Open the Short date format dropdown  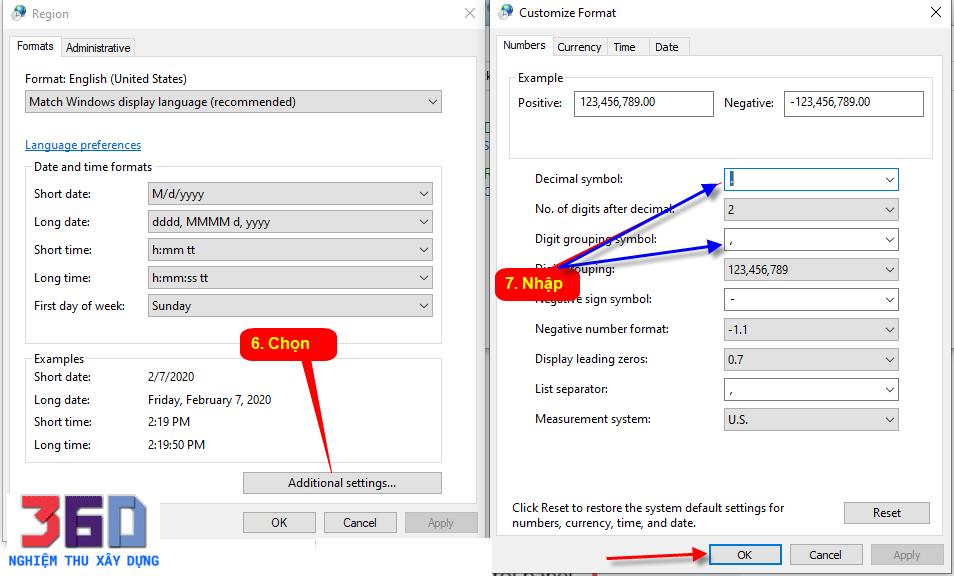(424, 194)
